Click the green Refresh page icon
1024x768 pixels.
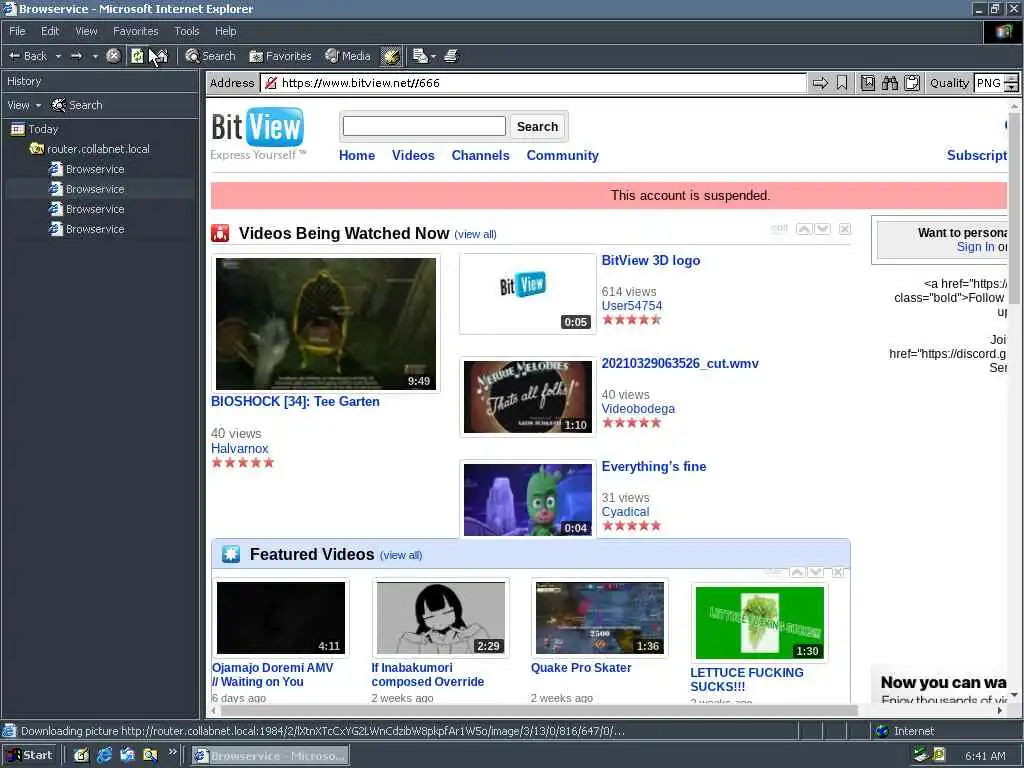pyautogui.click(x=136, y=56)
